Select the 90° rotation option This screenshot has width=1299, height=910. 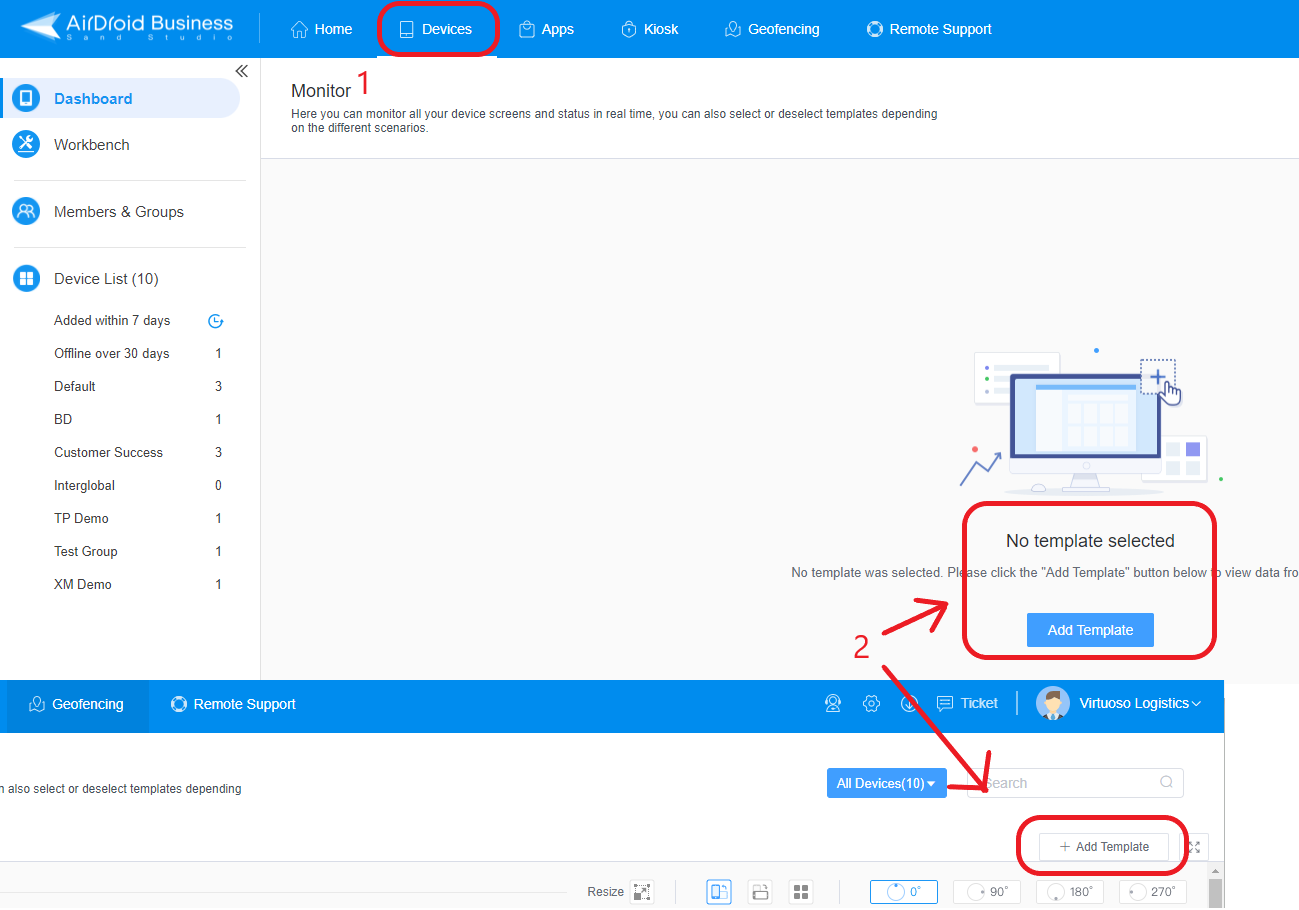click(x=987, y=892)
